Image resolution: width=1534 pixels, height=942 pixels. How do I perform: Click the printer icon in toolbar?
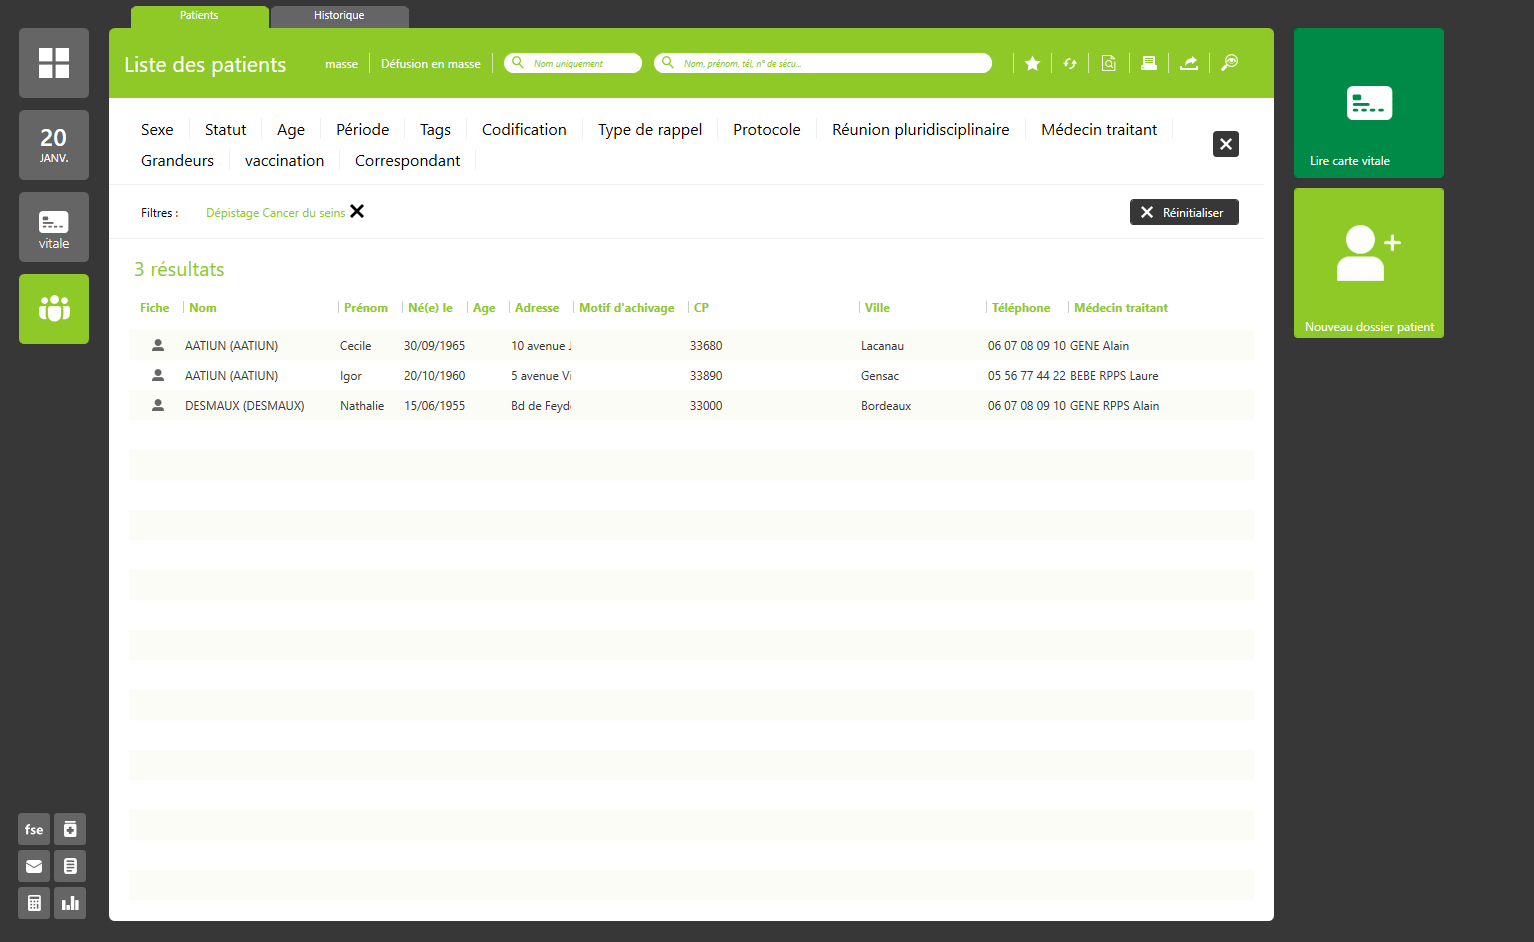pyautogui.click(x=1149, y=64)
